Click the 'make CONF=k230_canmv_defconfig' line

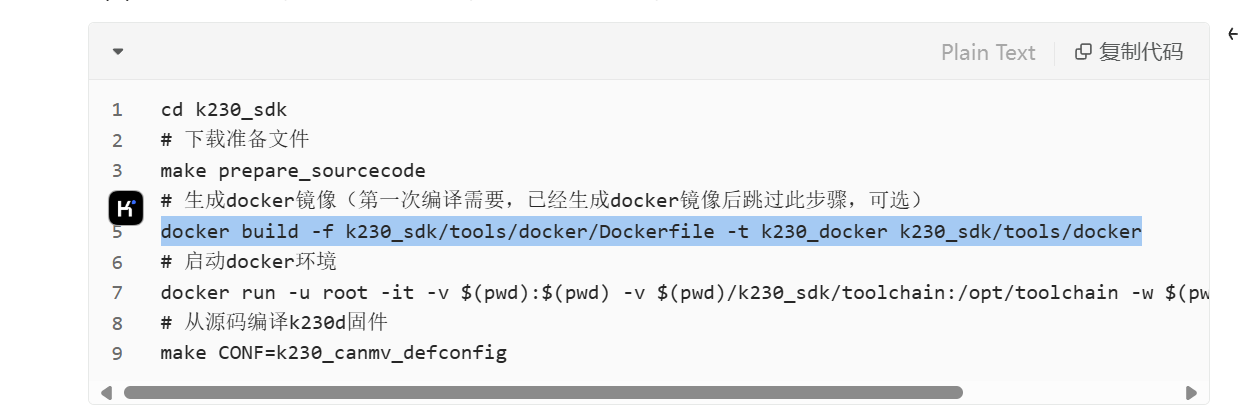tap(334, 353)
